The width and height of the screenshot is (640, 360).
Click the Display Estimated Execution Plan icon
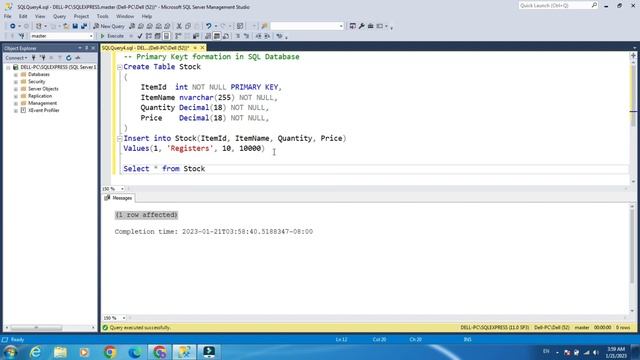149,36
